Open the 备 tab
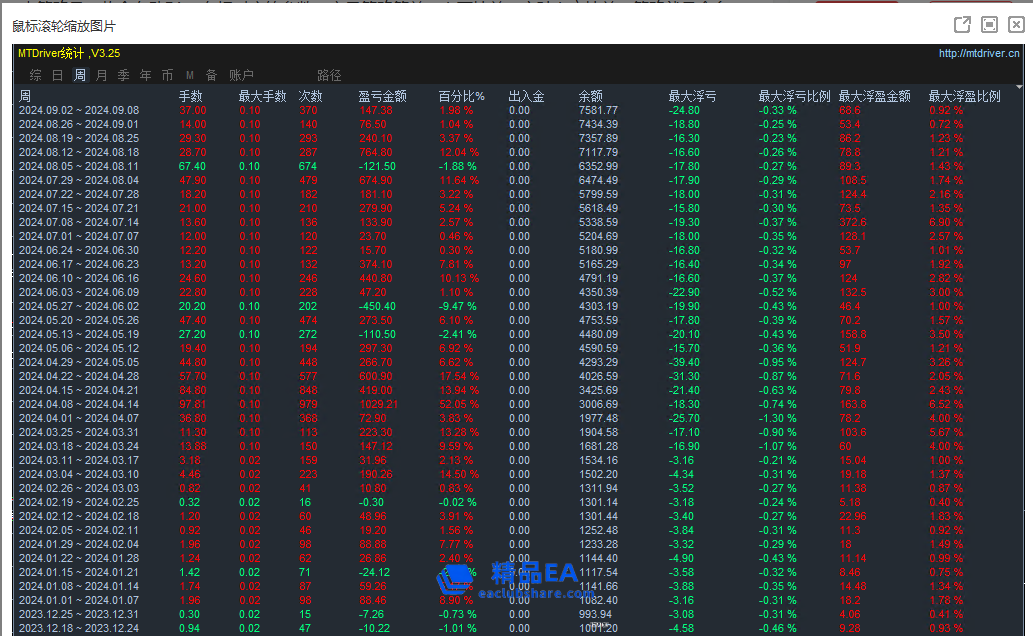The width and height of the screenshot is (1033, 636). point(211,75)
